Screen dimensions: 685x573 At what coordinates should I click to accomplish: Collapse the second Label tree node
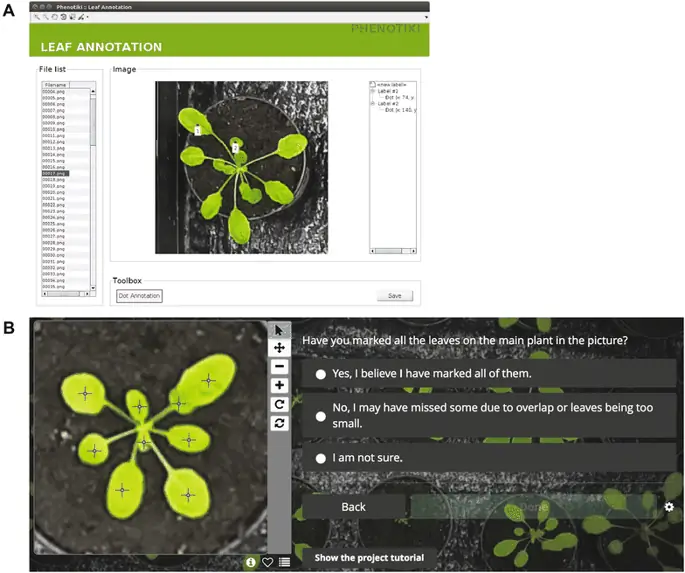click(x=373, y=103)
